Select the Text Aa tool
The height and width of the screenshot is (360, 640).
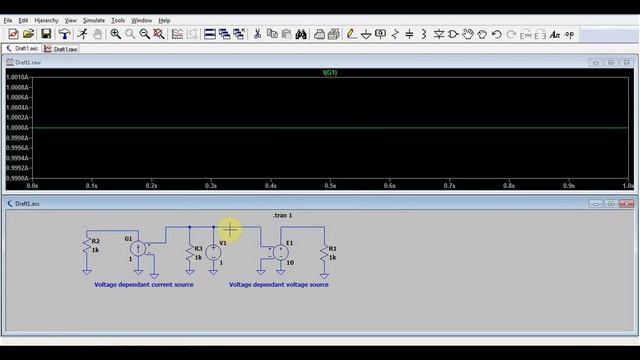click(x=555, y=34)
